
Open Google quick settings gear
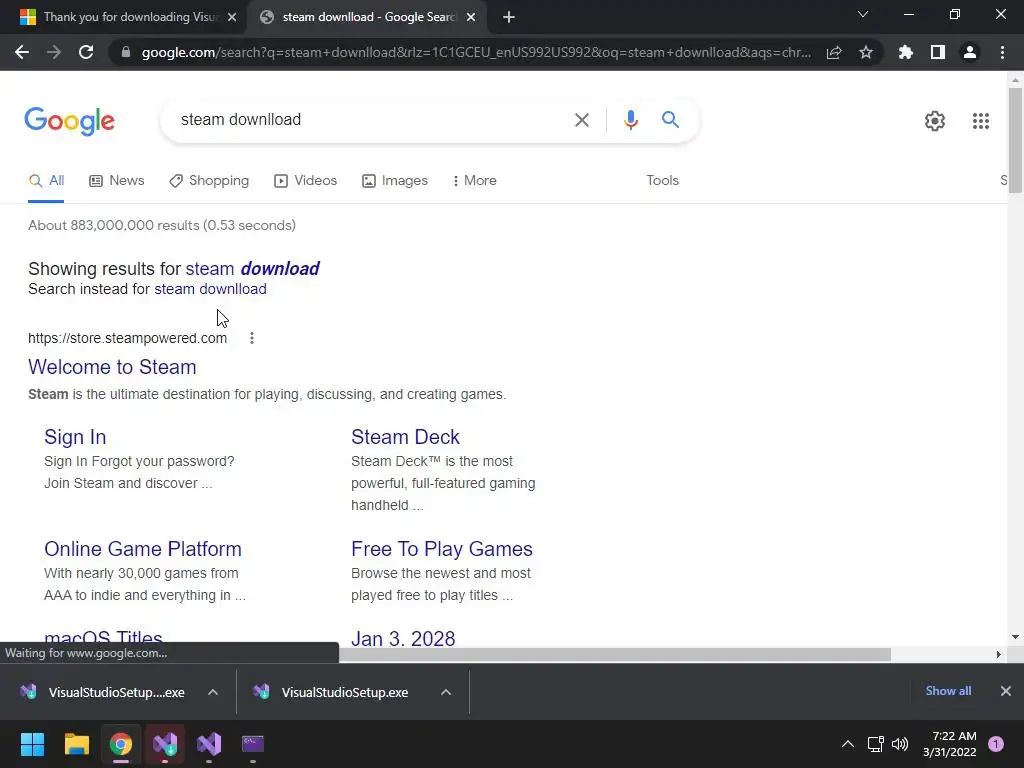tap(935, 121)
